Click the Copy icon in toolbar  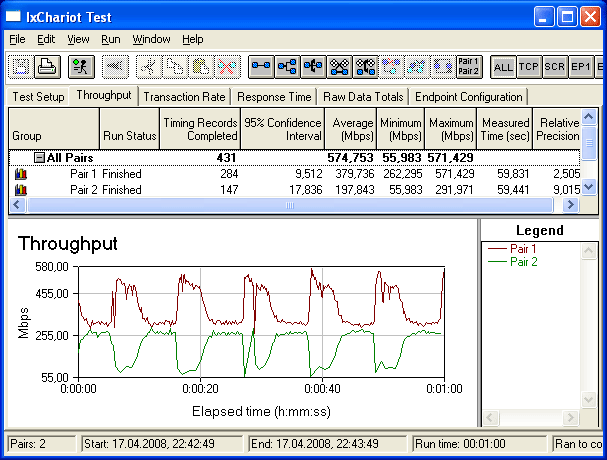click(175, 67)
